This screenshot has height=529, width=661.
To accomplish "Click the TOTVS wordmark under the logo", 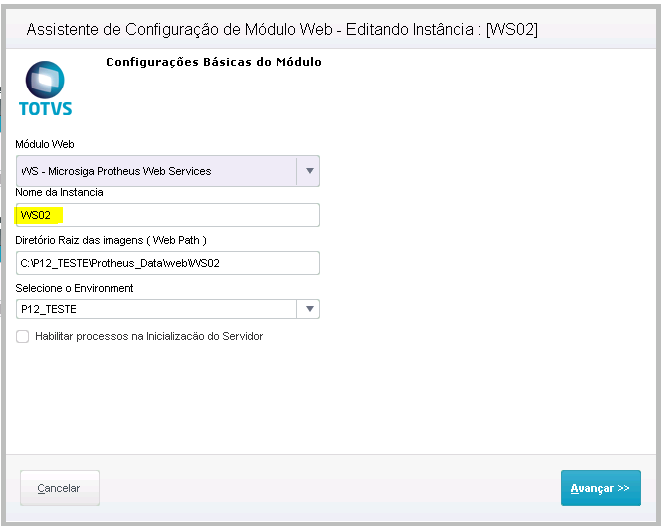I will click(46, 108).
